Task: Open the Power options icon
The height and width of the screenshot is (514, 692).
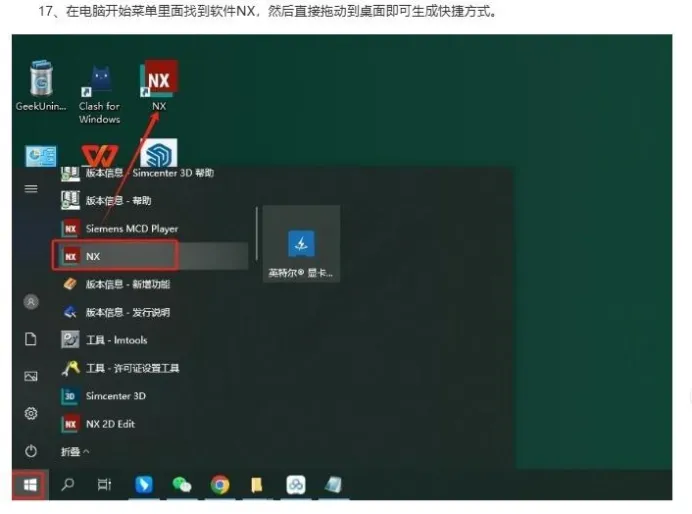Action: (x=31, y=451)
